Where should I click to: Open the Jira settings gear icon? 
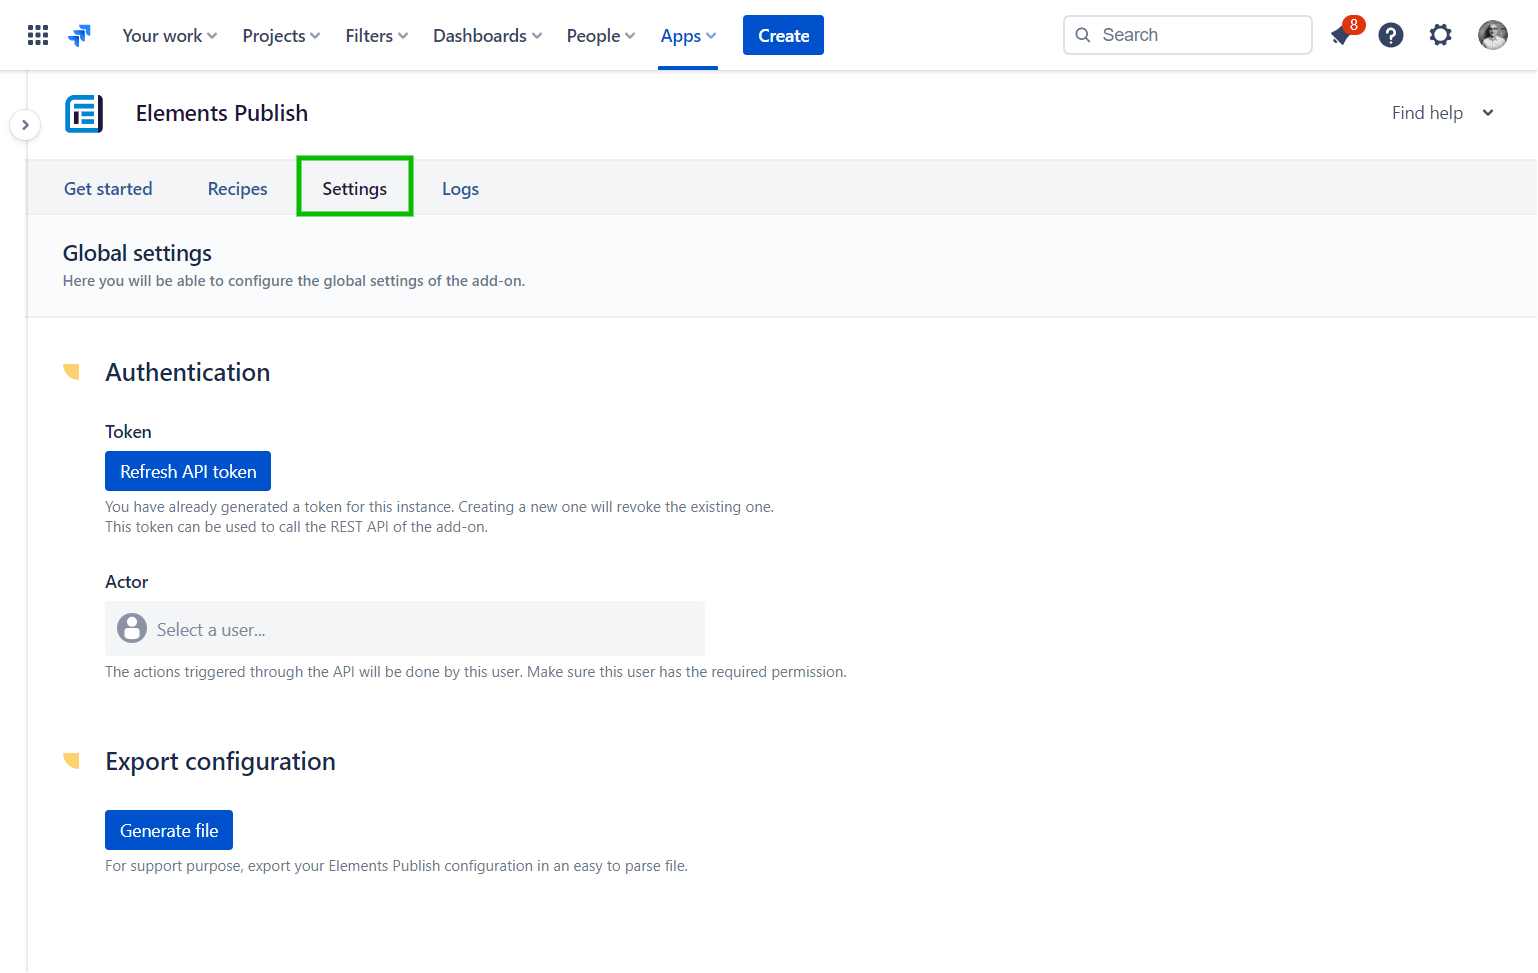[x=1440, y=36]
